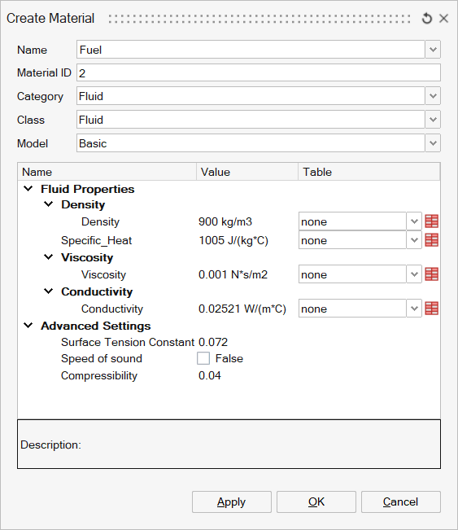Click the Apply button

pyautogui.click(x=232, y=502)
